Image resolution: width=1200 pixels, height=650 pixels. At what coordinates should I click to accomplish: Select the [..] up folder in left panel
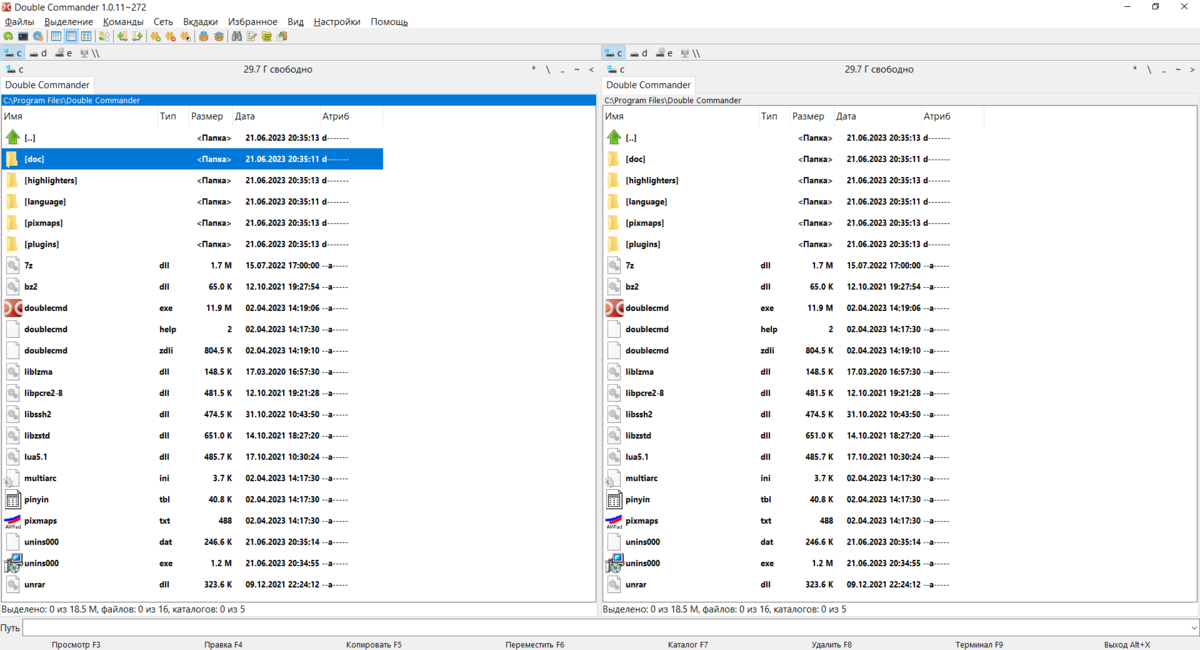point(192,138)
